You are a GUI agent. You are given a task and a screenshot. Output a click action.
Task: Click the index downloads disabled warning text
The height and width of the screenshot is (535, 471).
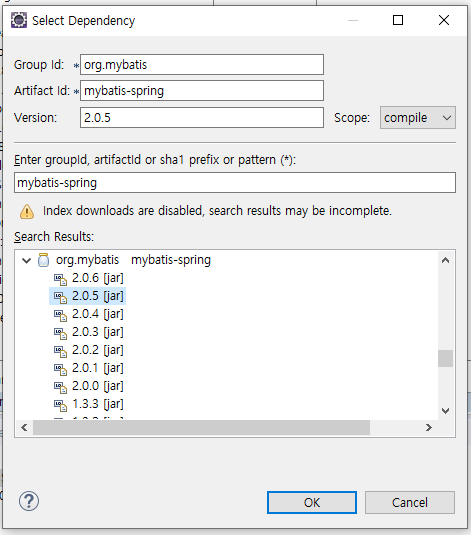click(x=217, y=211)
